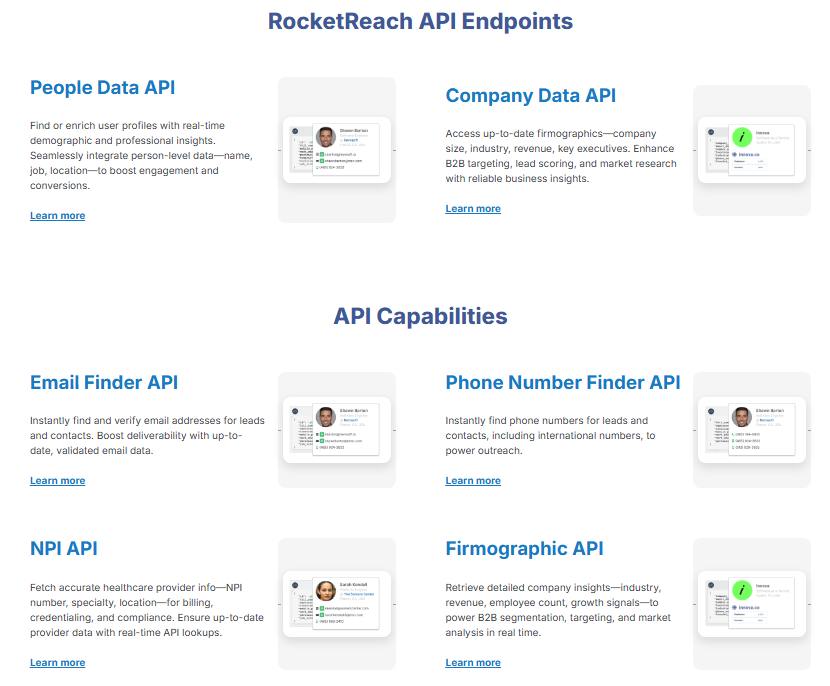
Task: Click the green company logo in Firmographic card
Action: click(742, 590)
